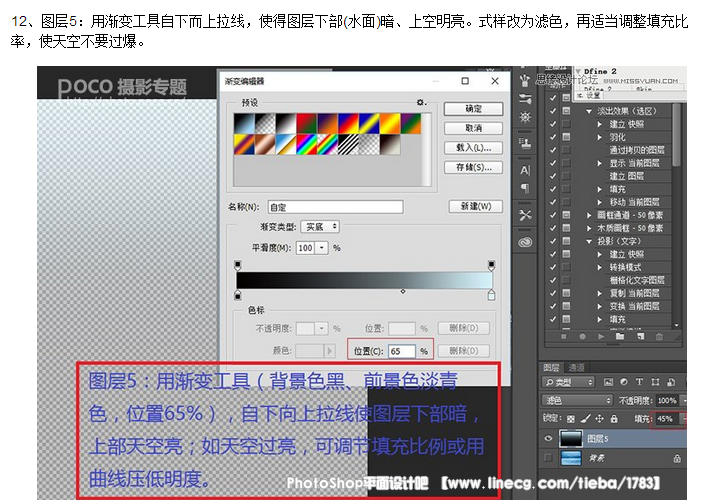Filter layers by type layer icon
The image size is (710, 500).
(x=639, y=382)
